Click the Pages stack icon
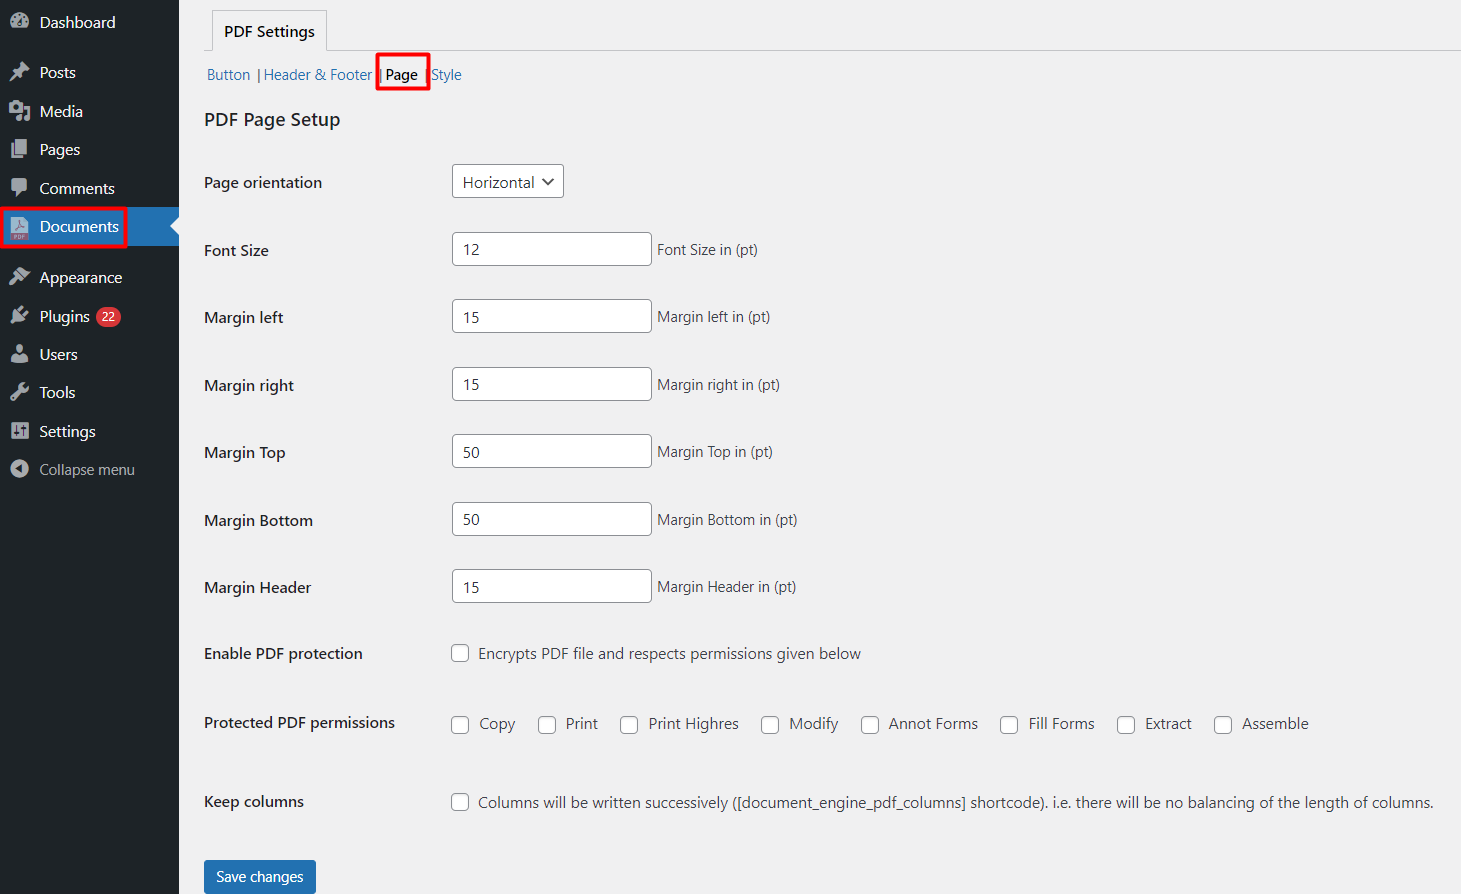Screen dimensions: 1461x894 [19, 149]
